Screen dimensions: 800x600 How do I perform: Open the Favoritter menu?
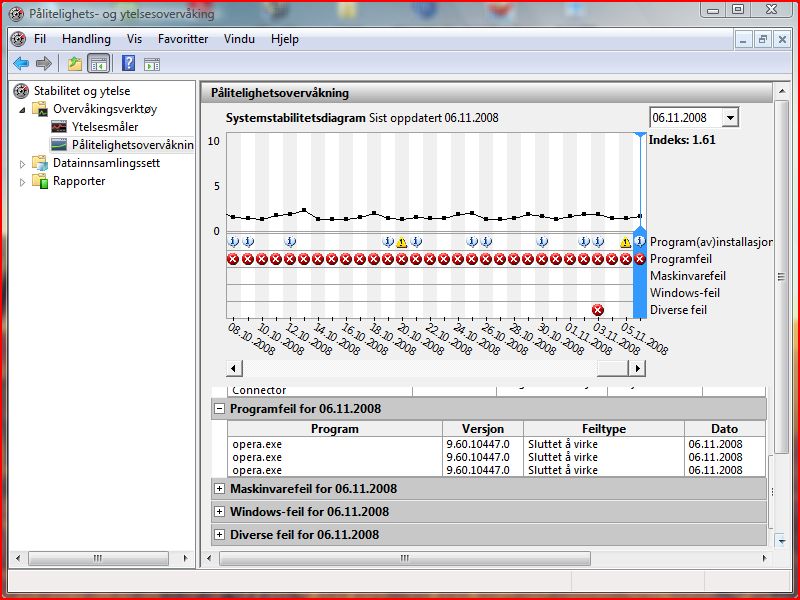tap(183, 39)
